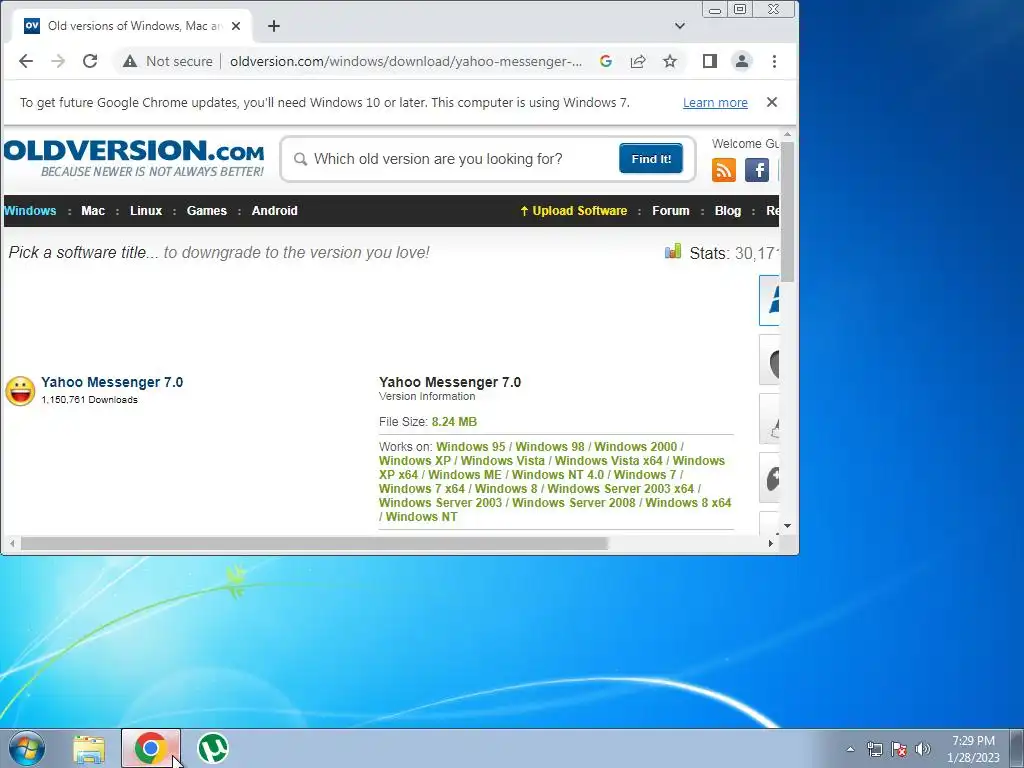Click Upload Software link

[x=573, y=211]
